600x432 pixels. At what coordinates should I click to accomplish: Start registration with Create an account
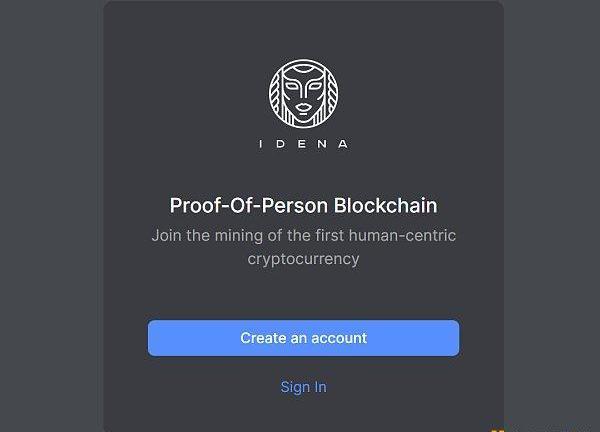303,338
